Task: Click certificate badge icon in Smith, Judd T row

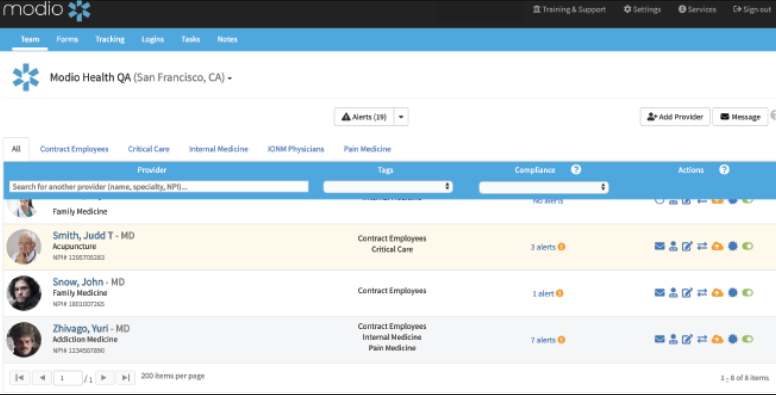Action: tap(733, 246)
